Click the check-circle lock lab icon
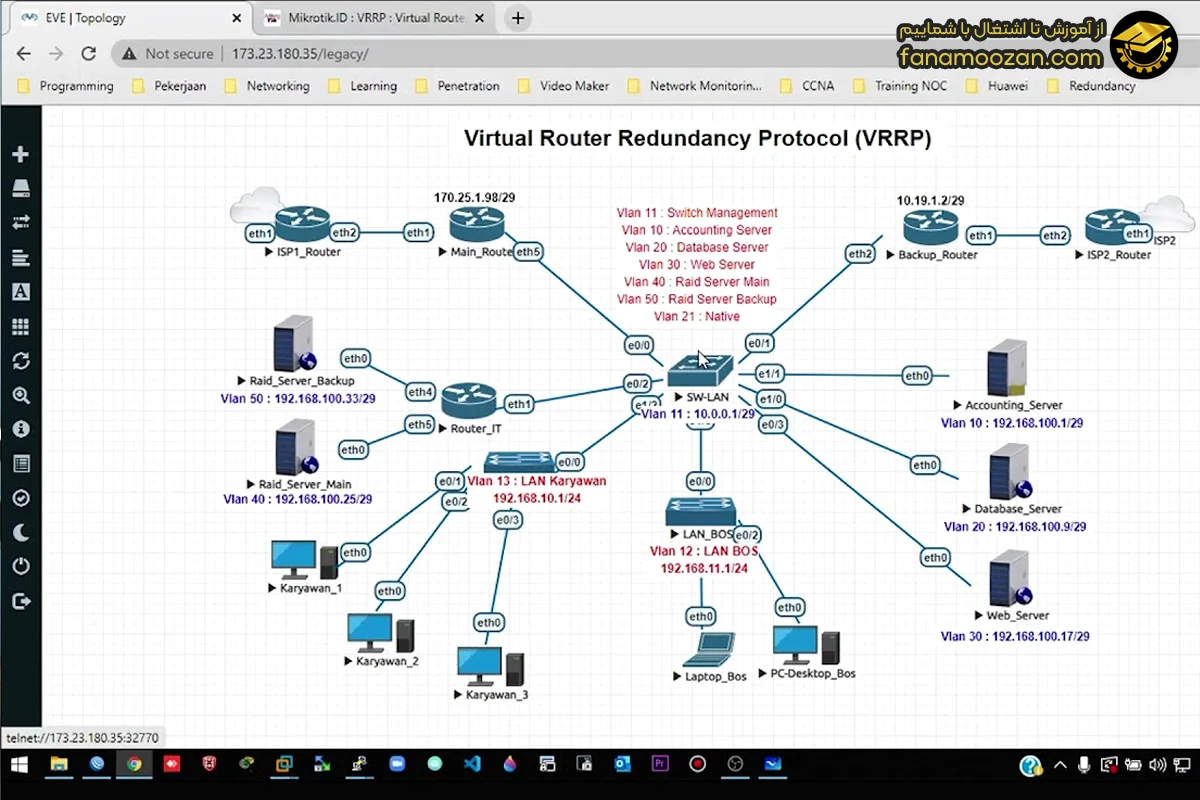 20,498
